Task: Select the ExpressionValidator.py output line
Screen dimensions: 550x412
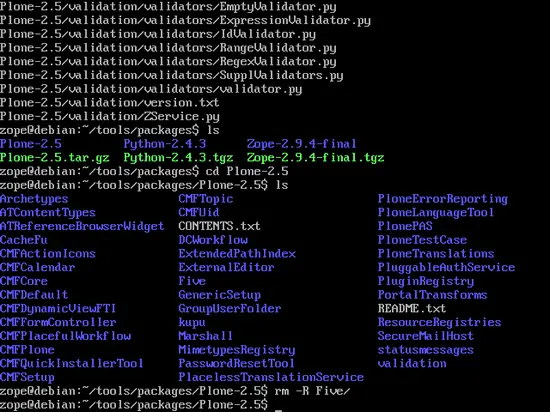Action: [185, 20]
